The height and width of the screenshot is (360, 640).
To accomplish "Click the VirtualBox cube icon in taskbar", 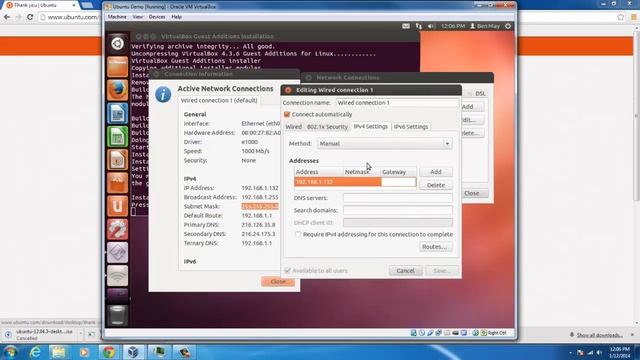I will (133, 352).
